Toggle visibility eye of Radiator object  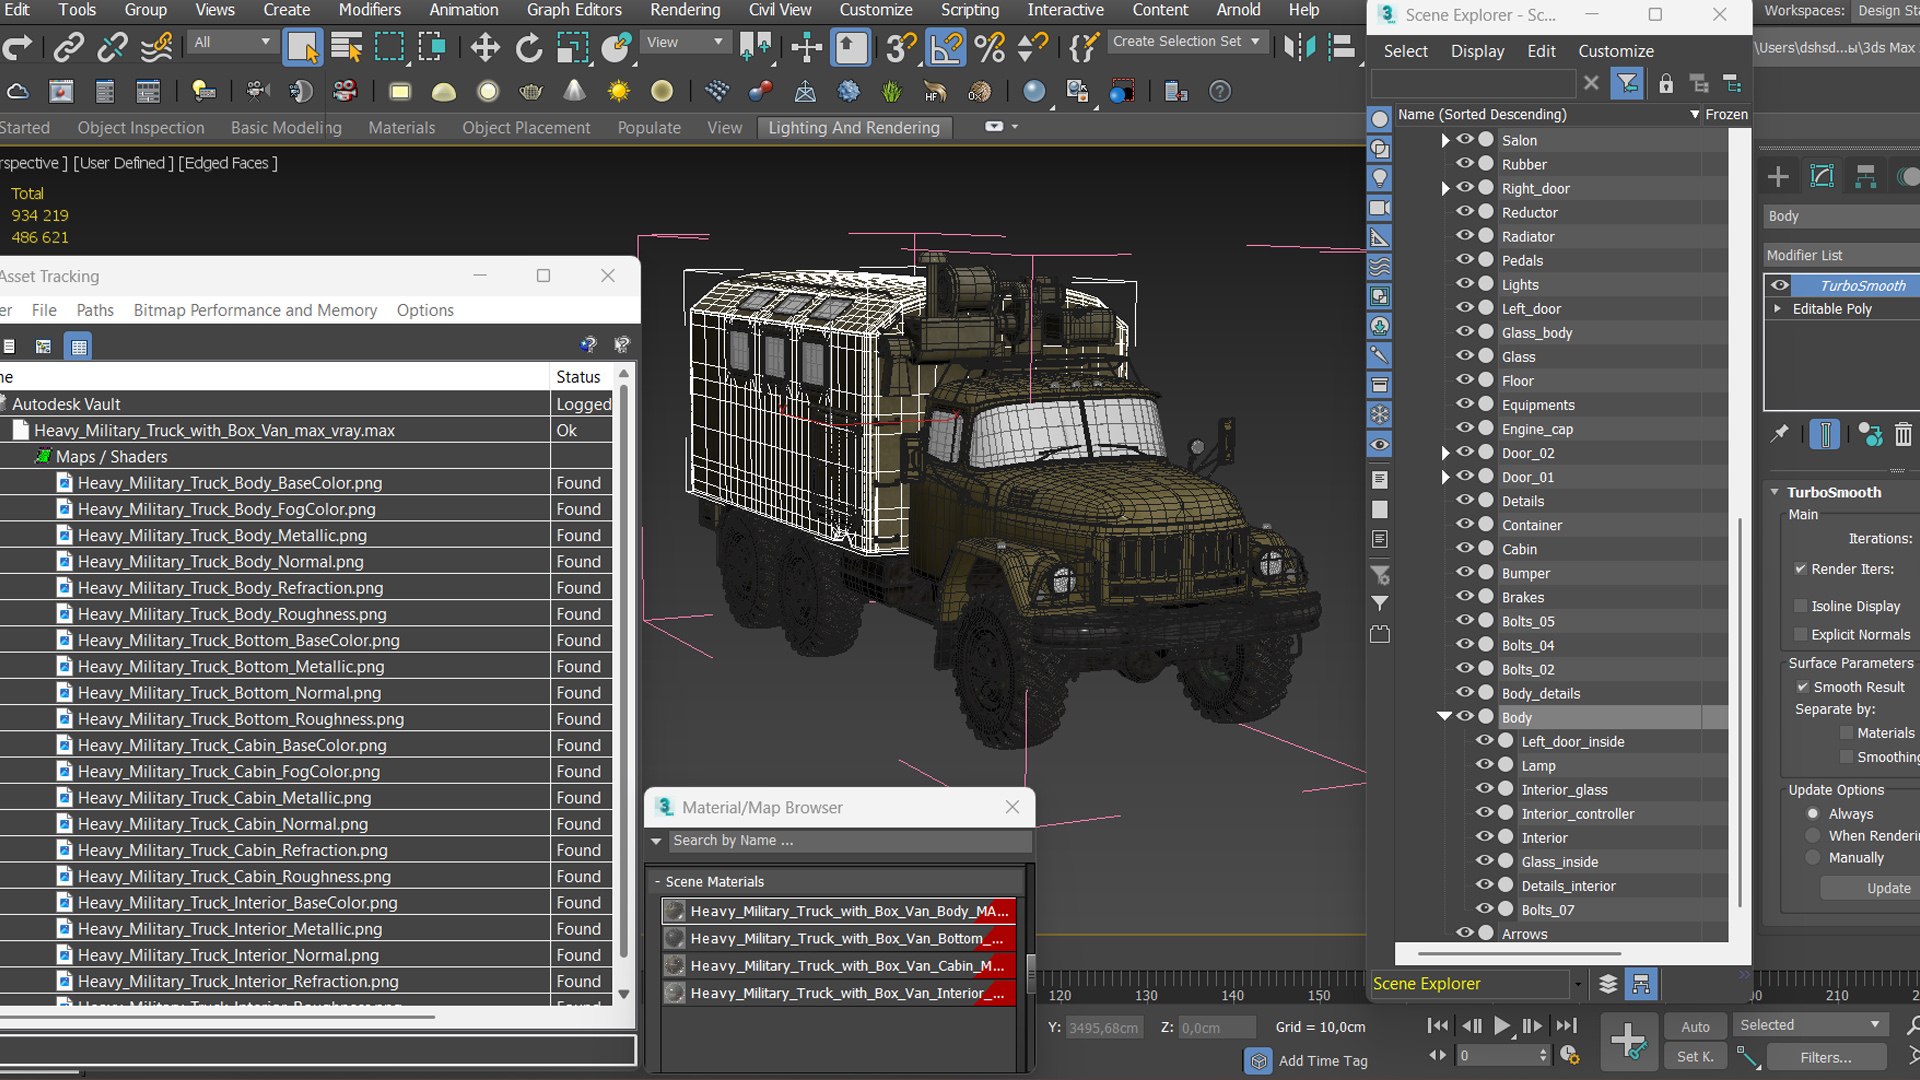coord(1465,236)
